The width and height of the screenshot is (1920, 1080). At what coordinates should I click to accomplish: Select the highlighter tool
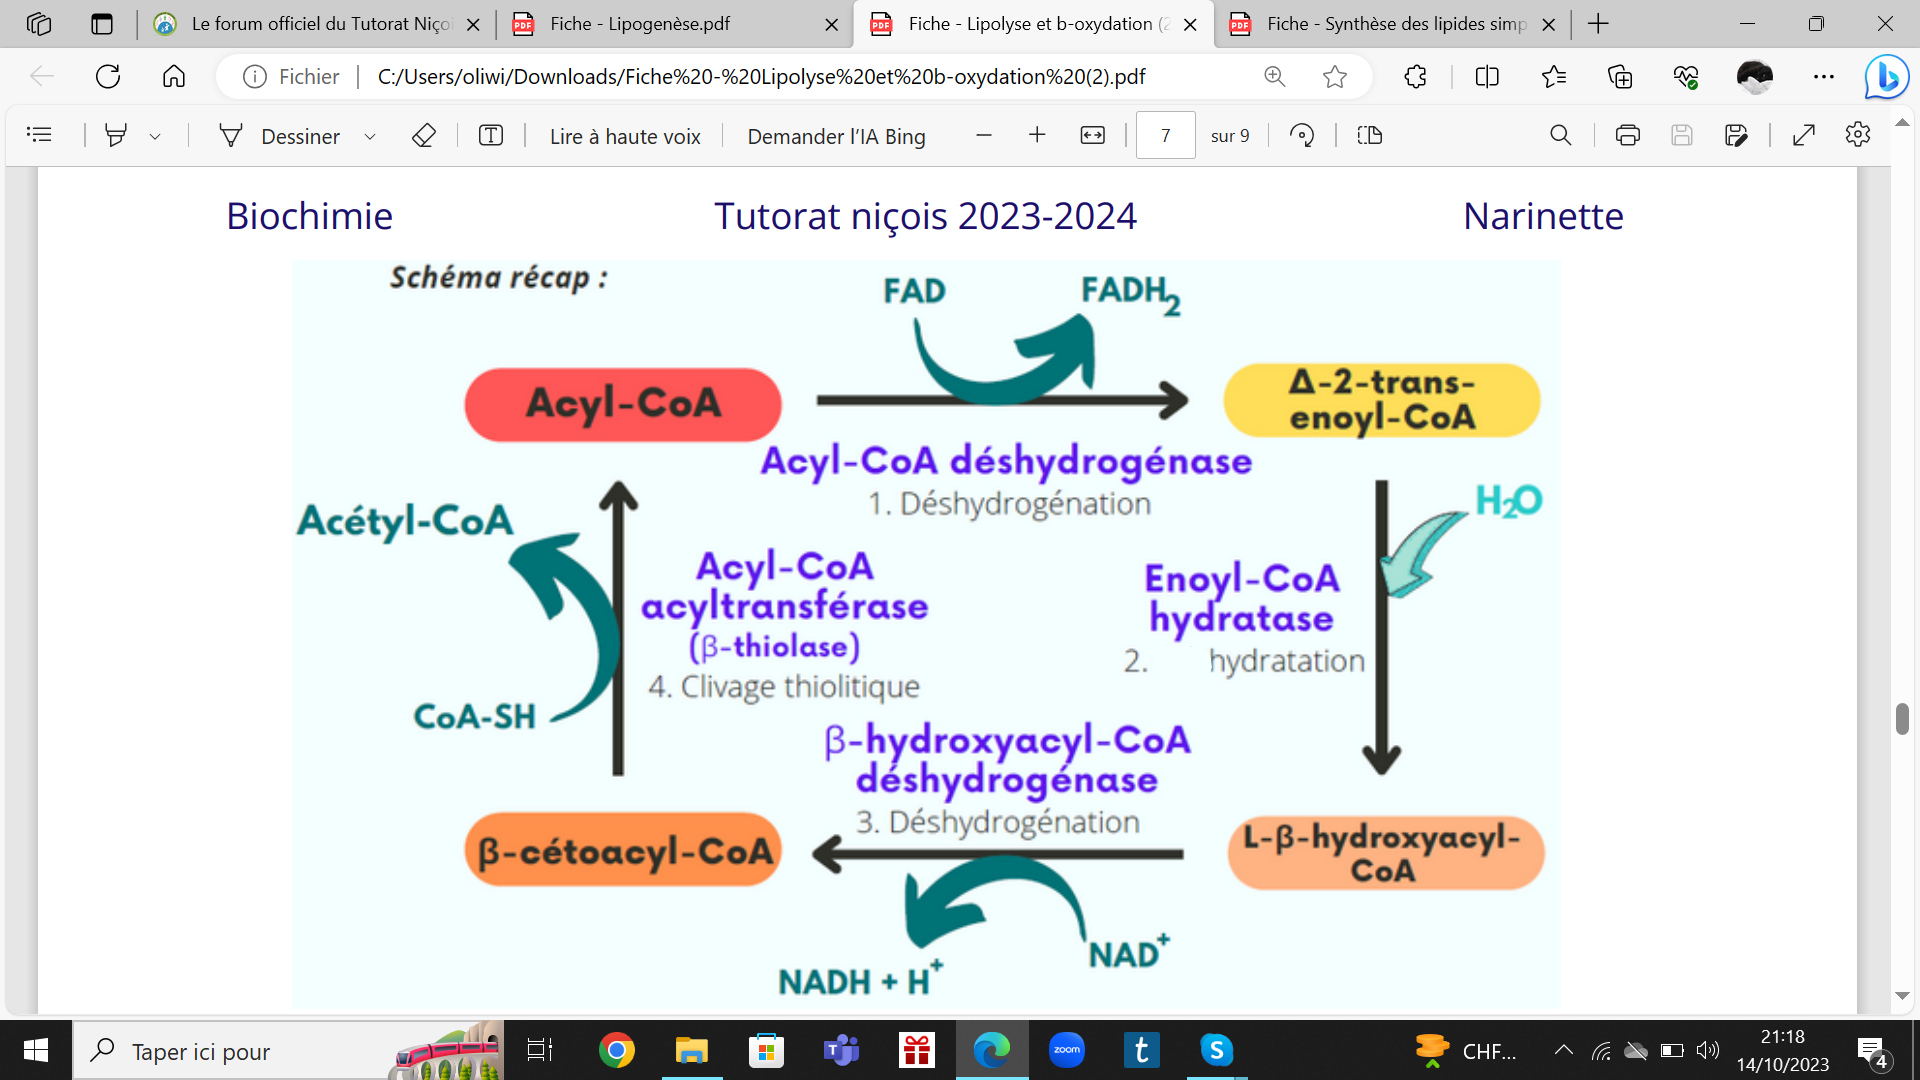tap(116, 135)
